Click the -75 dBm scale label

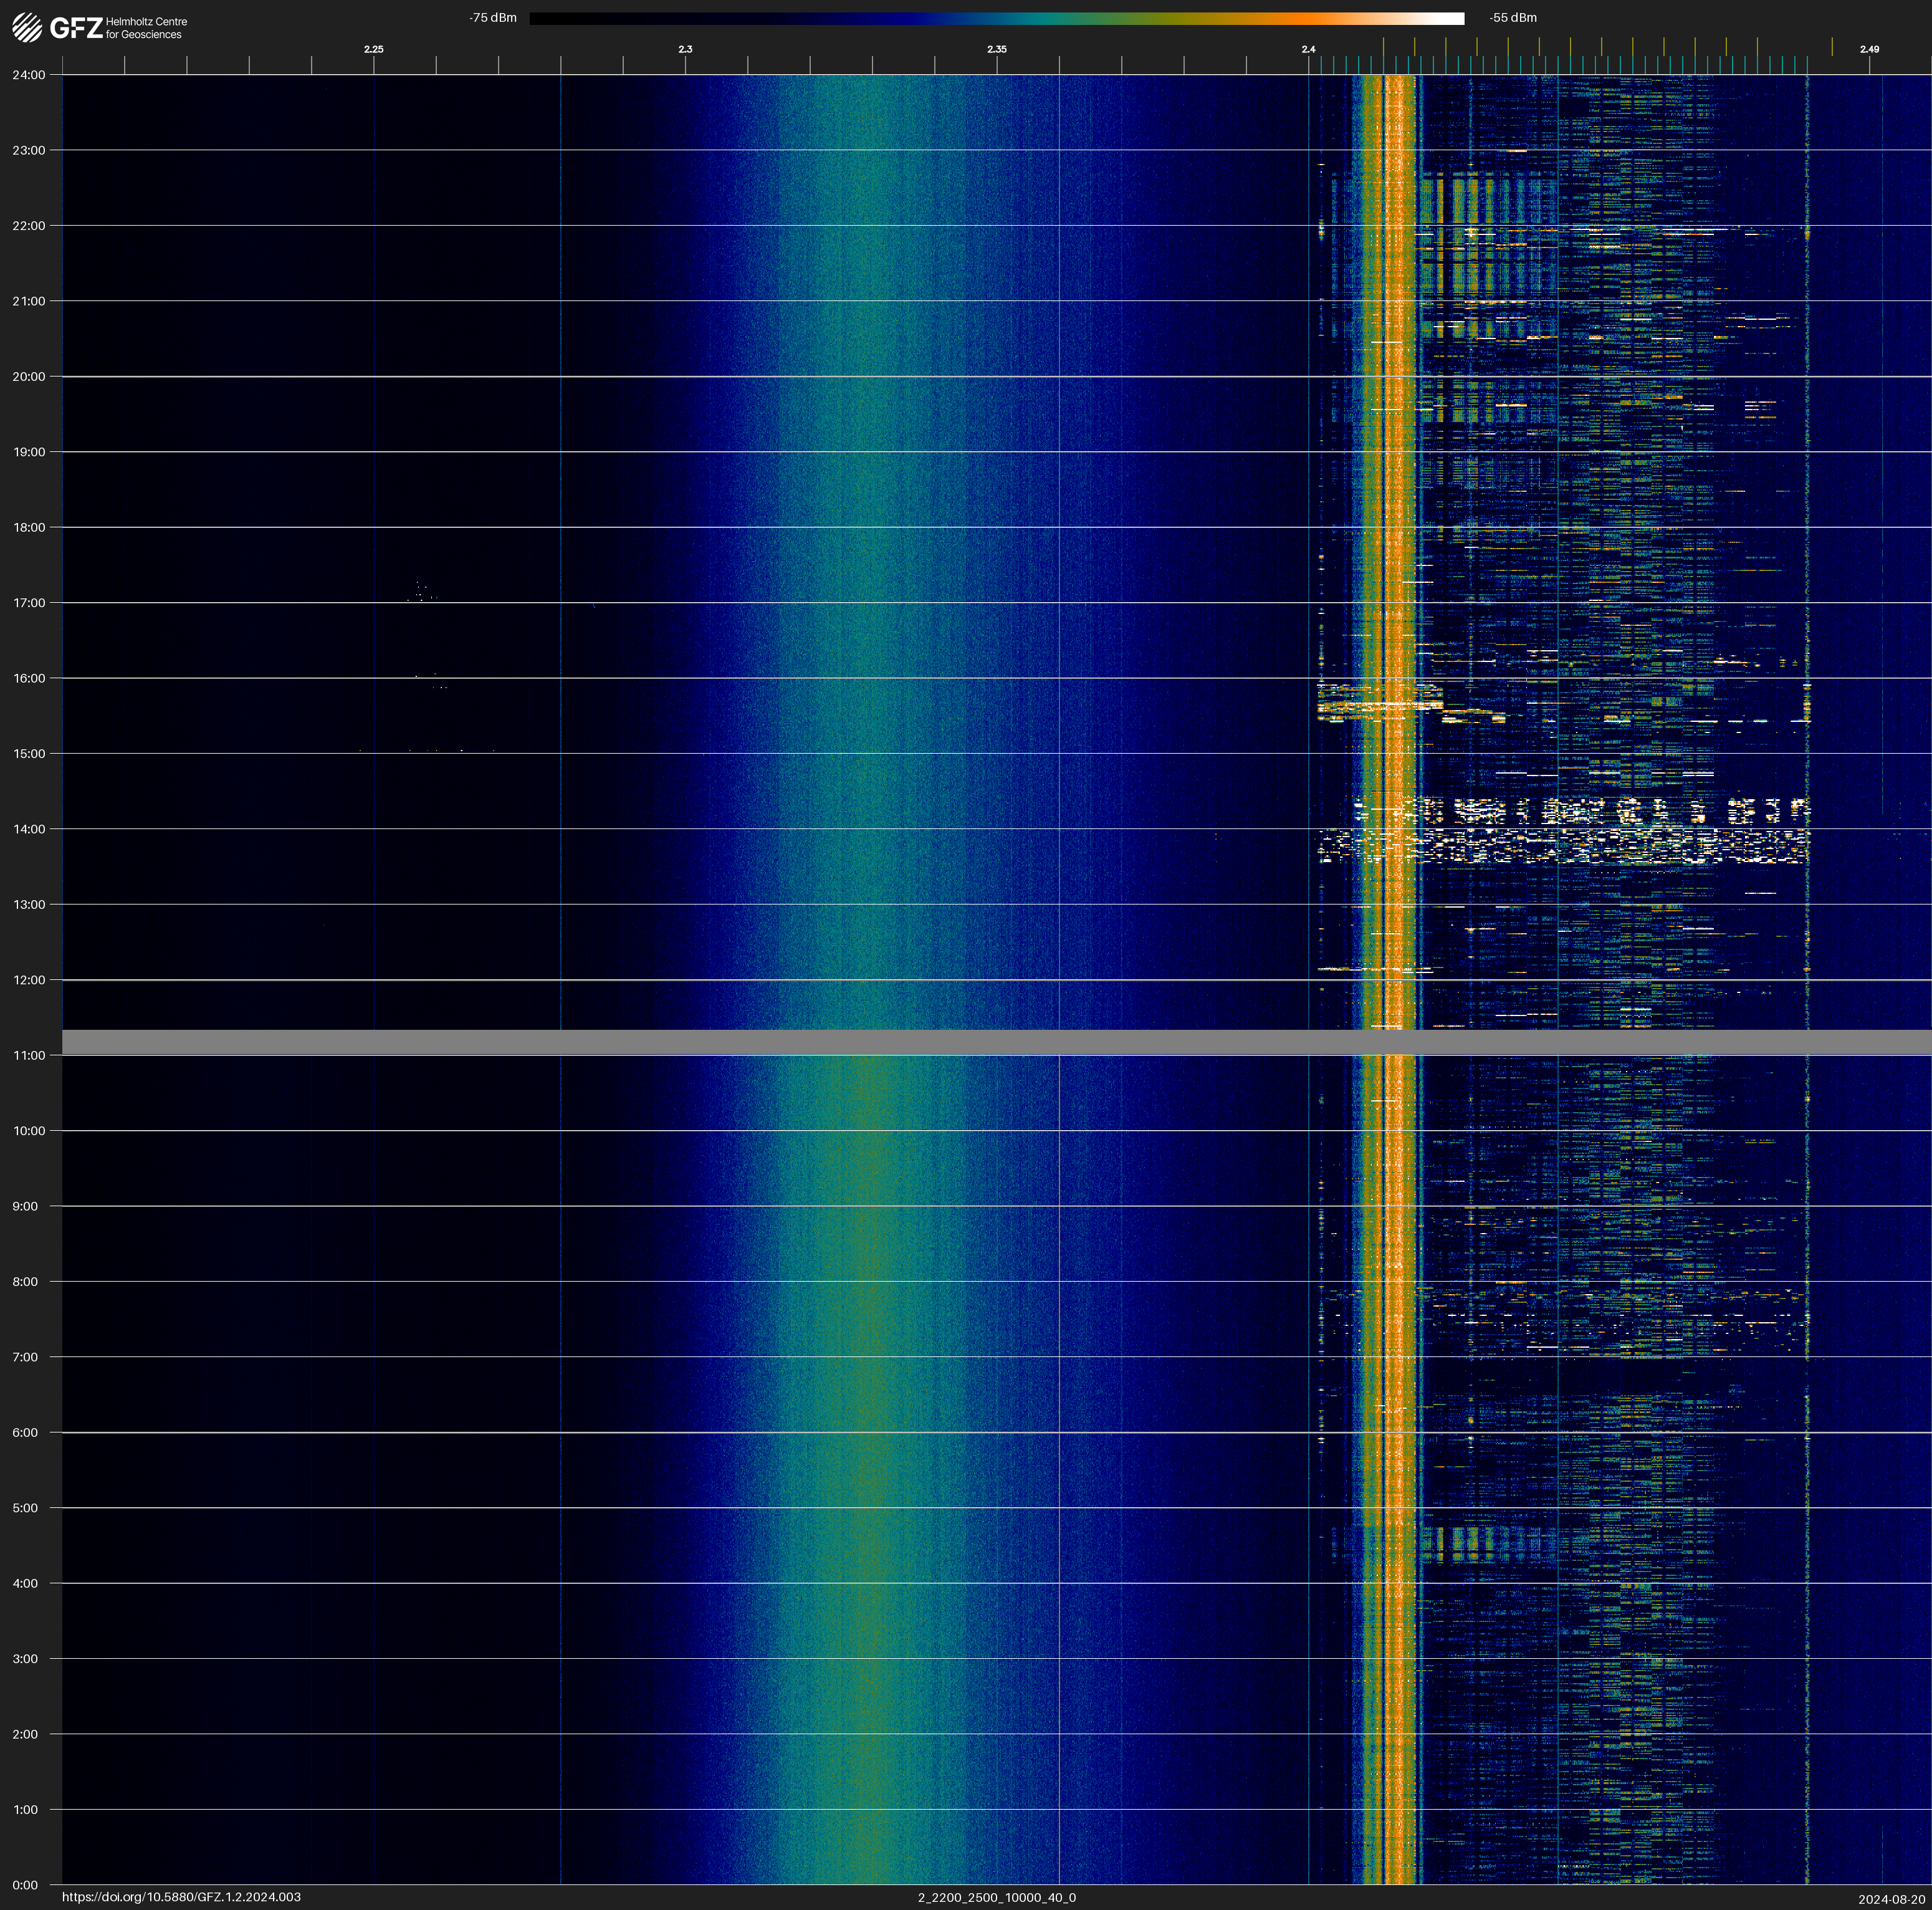coord(492,18)
